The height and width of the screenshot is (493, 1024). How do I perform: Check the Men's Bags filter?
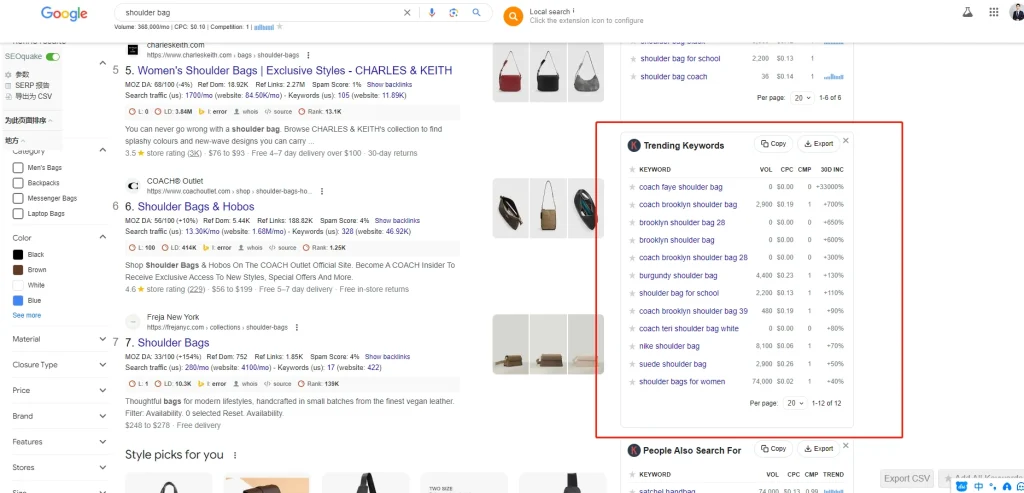click(18, 168)
